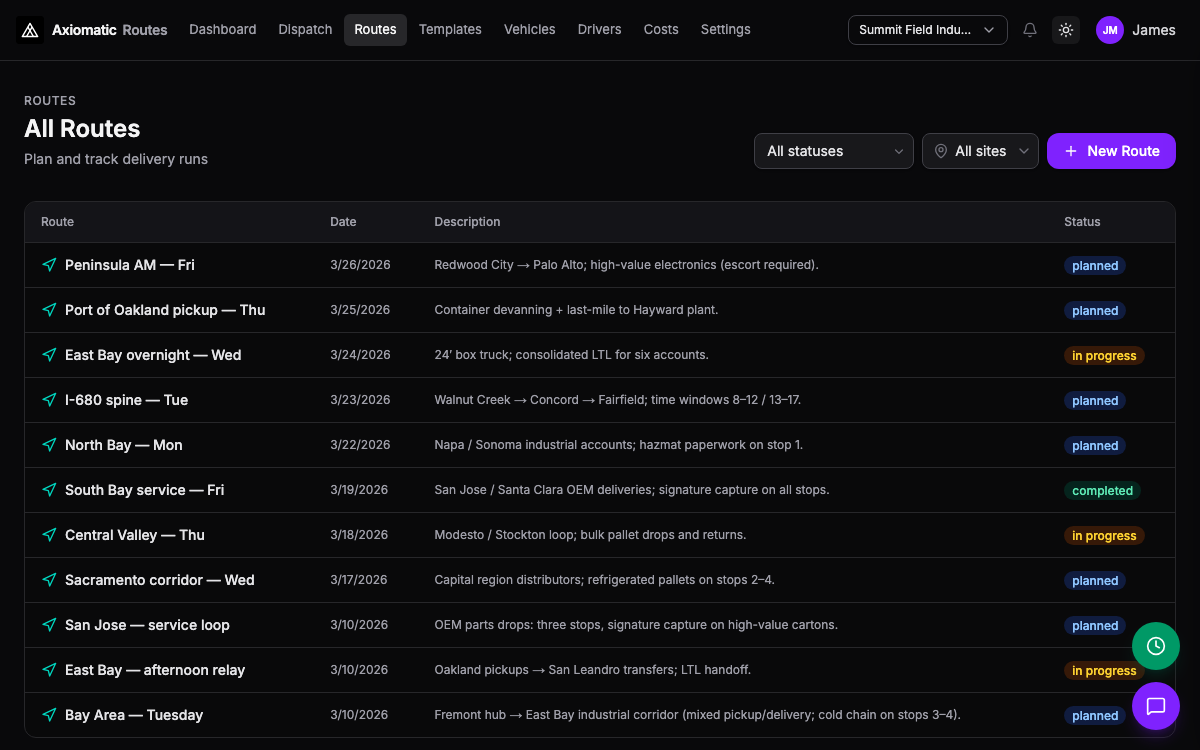Open the I-680 spine — Tue route

tap(126, 400)
